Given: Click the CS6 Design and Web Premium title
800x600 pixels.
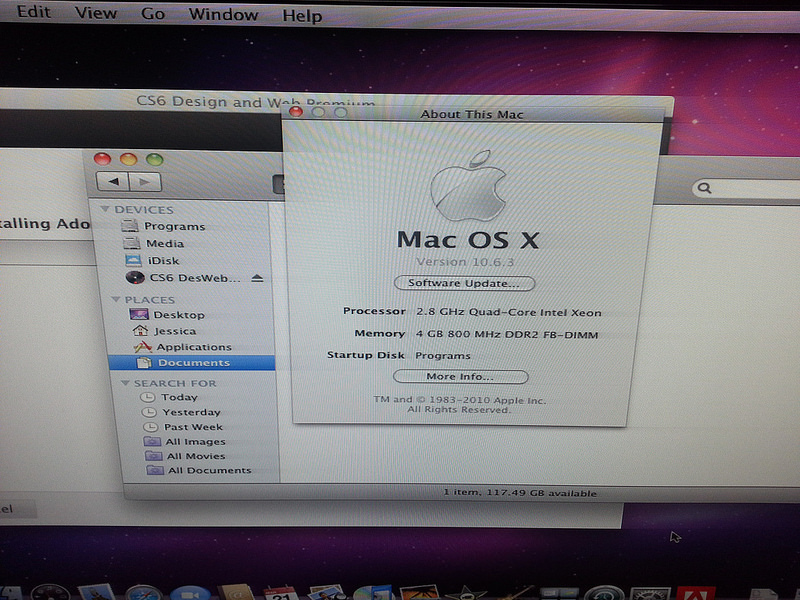Looking at the screenshot, I should pos(255,101).
